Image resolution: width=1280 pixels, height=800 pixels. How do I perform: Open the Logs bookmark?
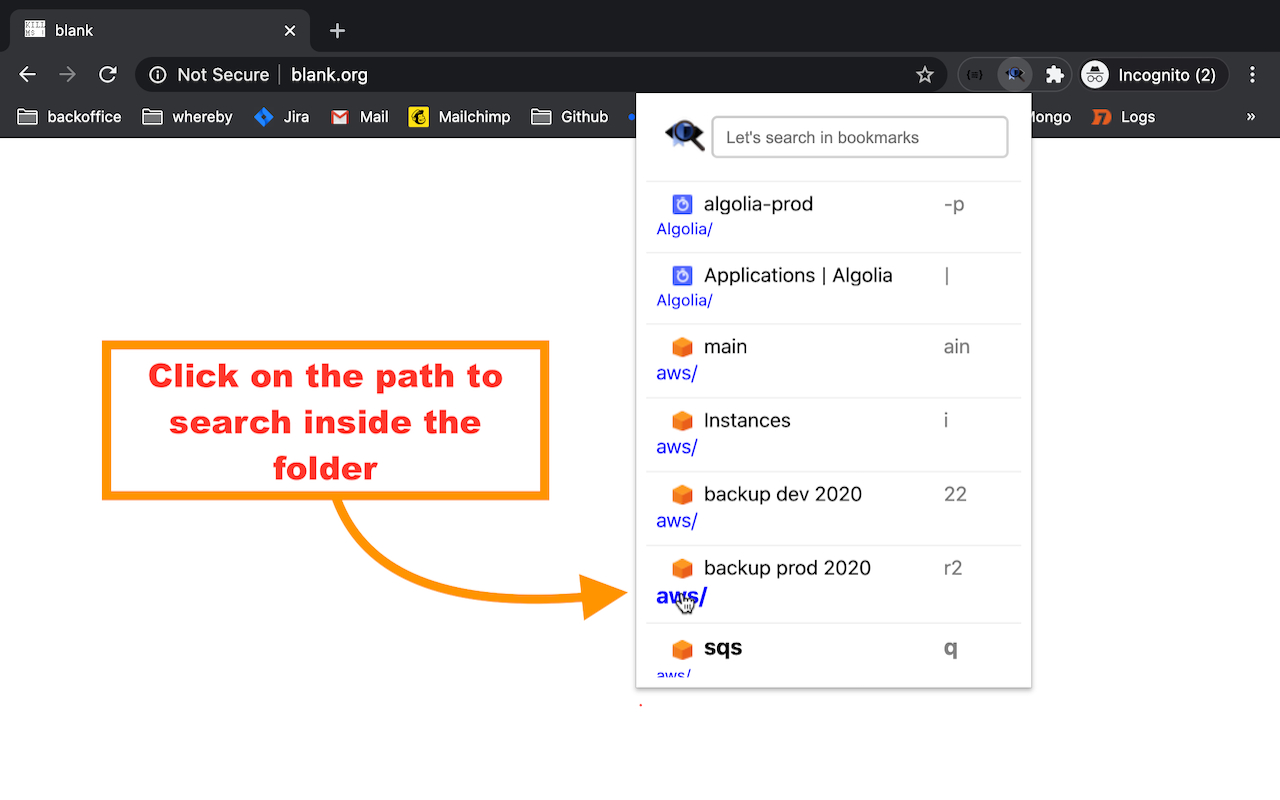[1123, 117]
